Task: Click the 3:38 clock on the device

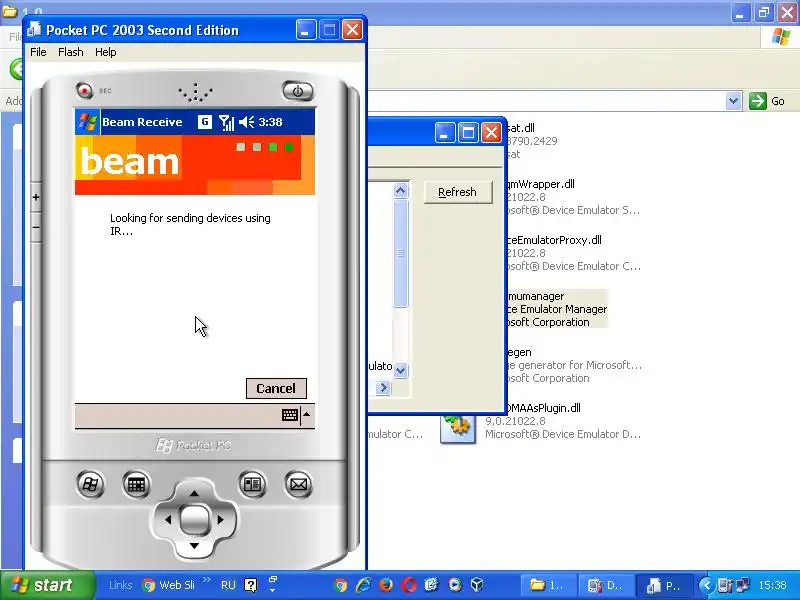Action: point(270,122)
